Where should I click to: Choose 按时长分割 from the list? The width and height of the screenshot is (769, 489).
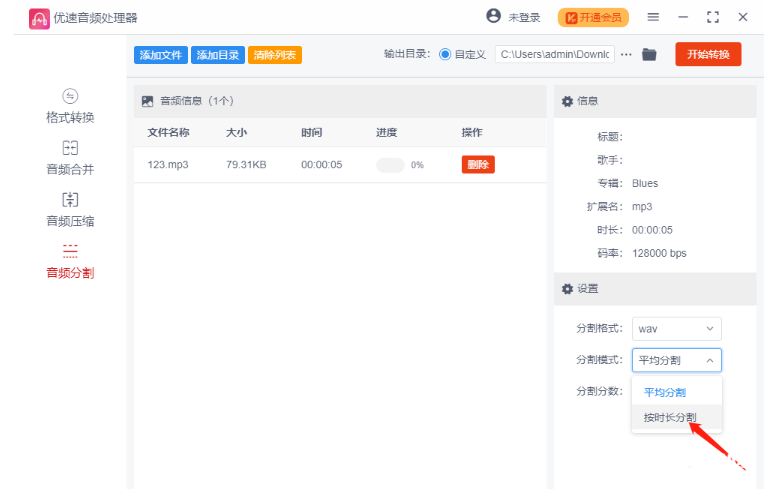click(x=677, y=417)
